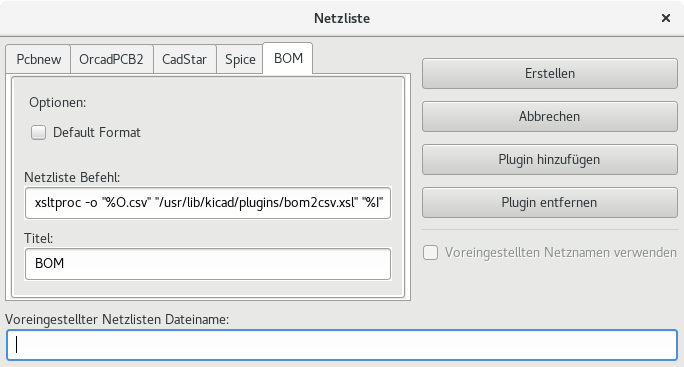Click Plugin entfernen button
Viewport: 684px width, 367px height.
pyautogui.click(x=550, y=202)
